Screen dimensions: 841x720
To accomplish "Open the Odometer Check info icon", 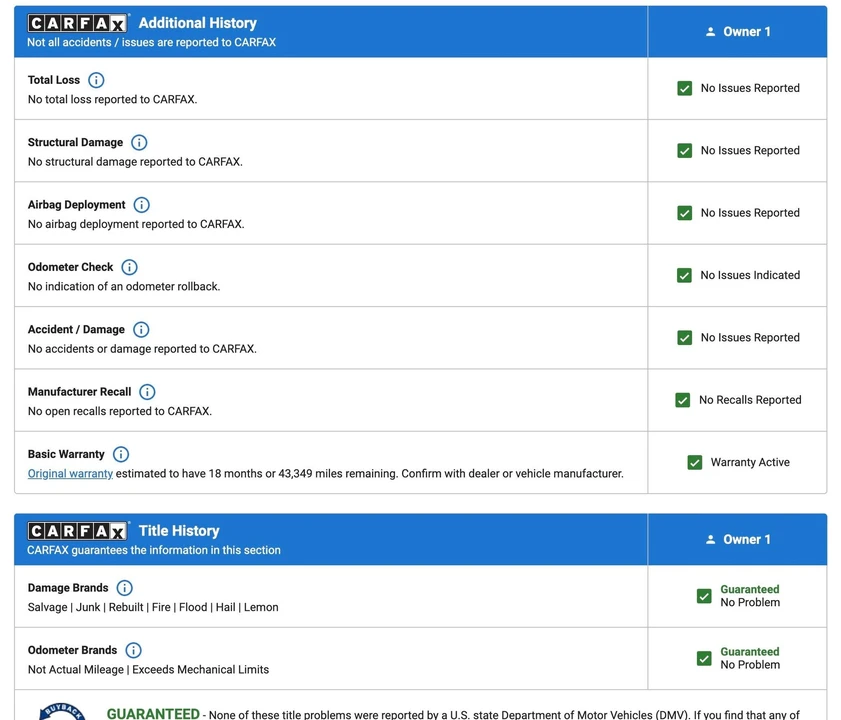I will (x=129, y=267).
